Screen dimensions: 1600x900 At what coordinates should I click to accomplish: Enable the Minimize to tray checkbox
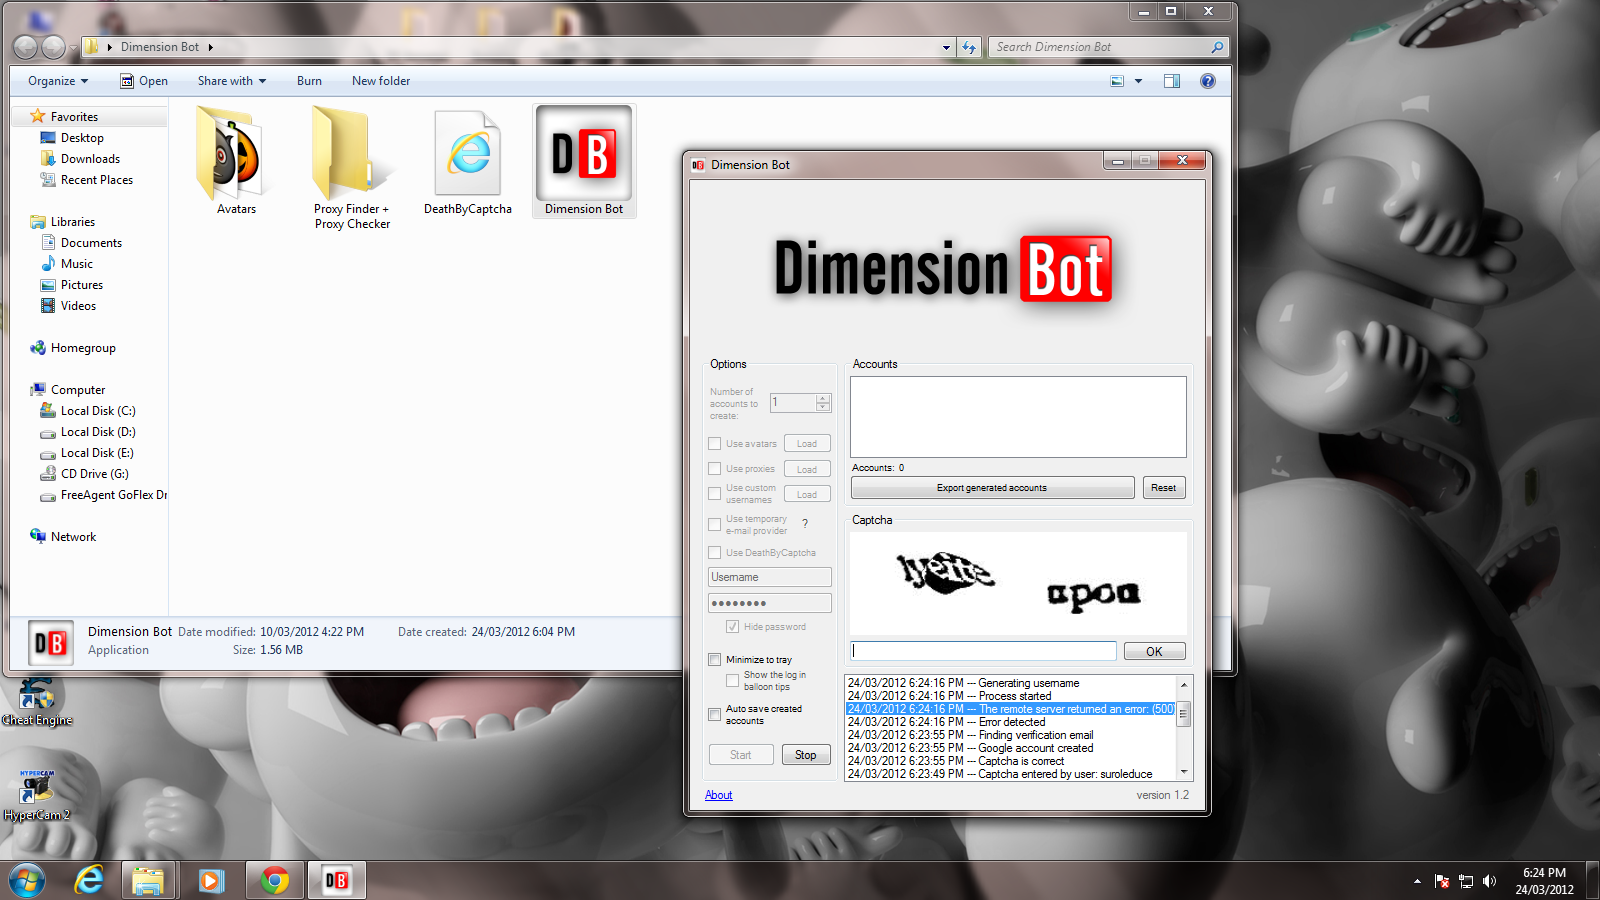(714, 659)
